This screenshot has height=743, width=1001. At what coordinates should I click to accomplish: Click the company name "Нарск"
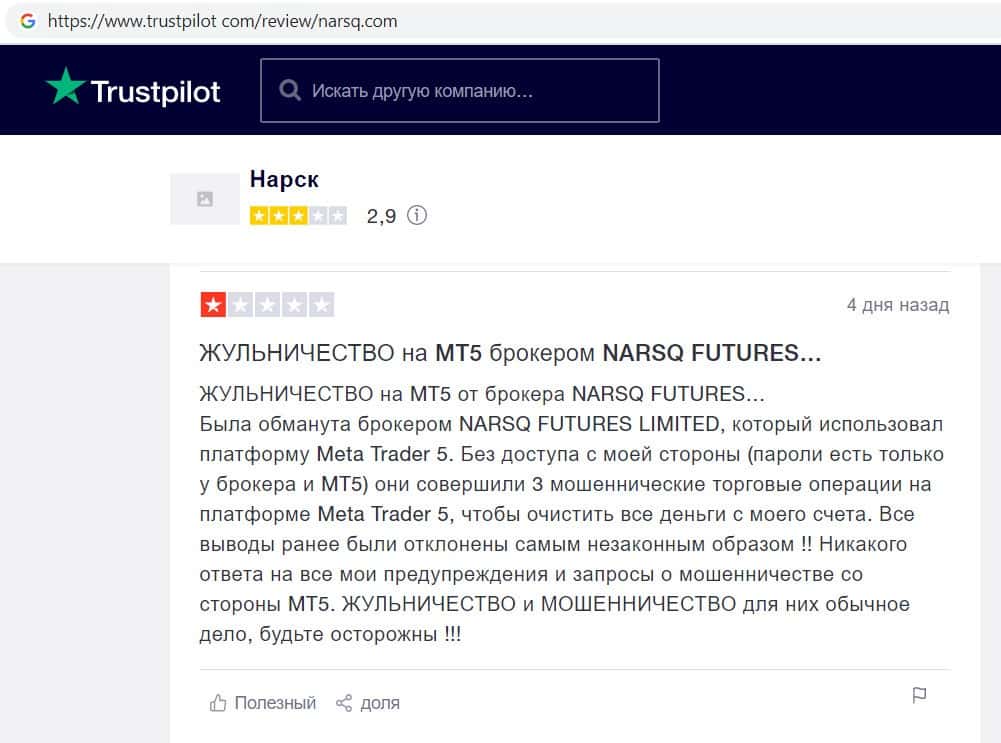[284, 180]
